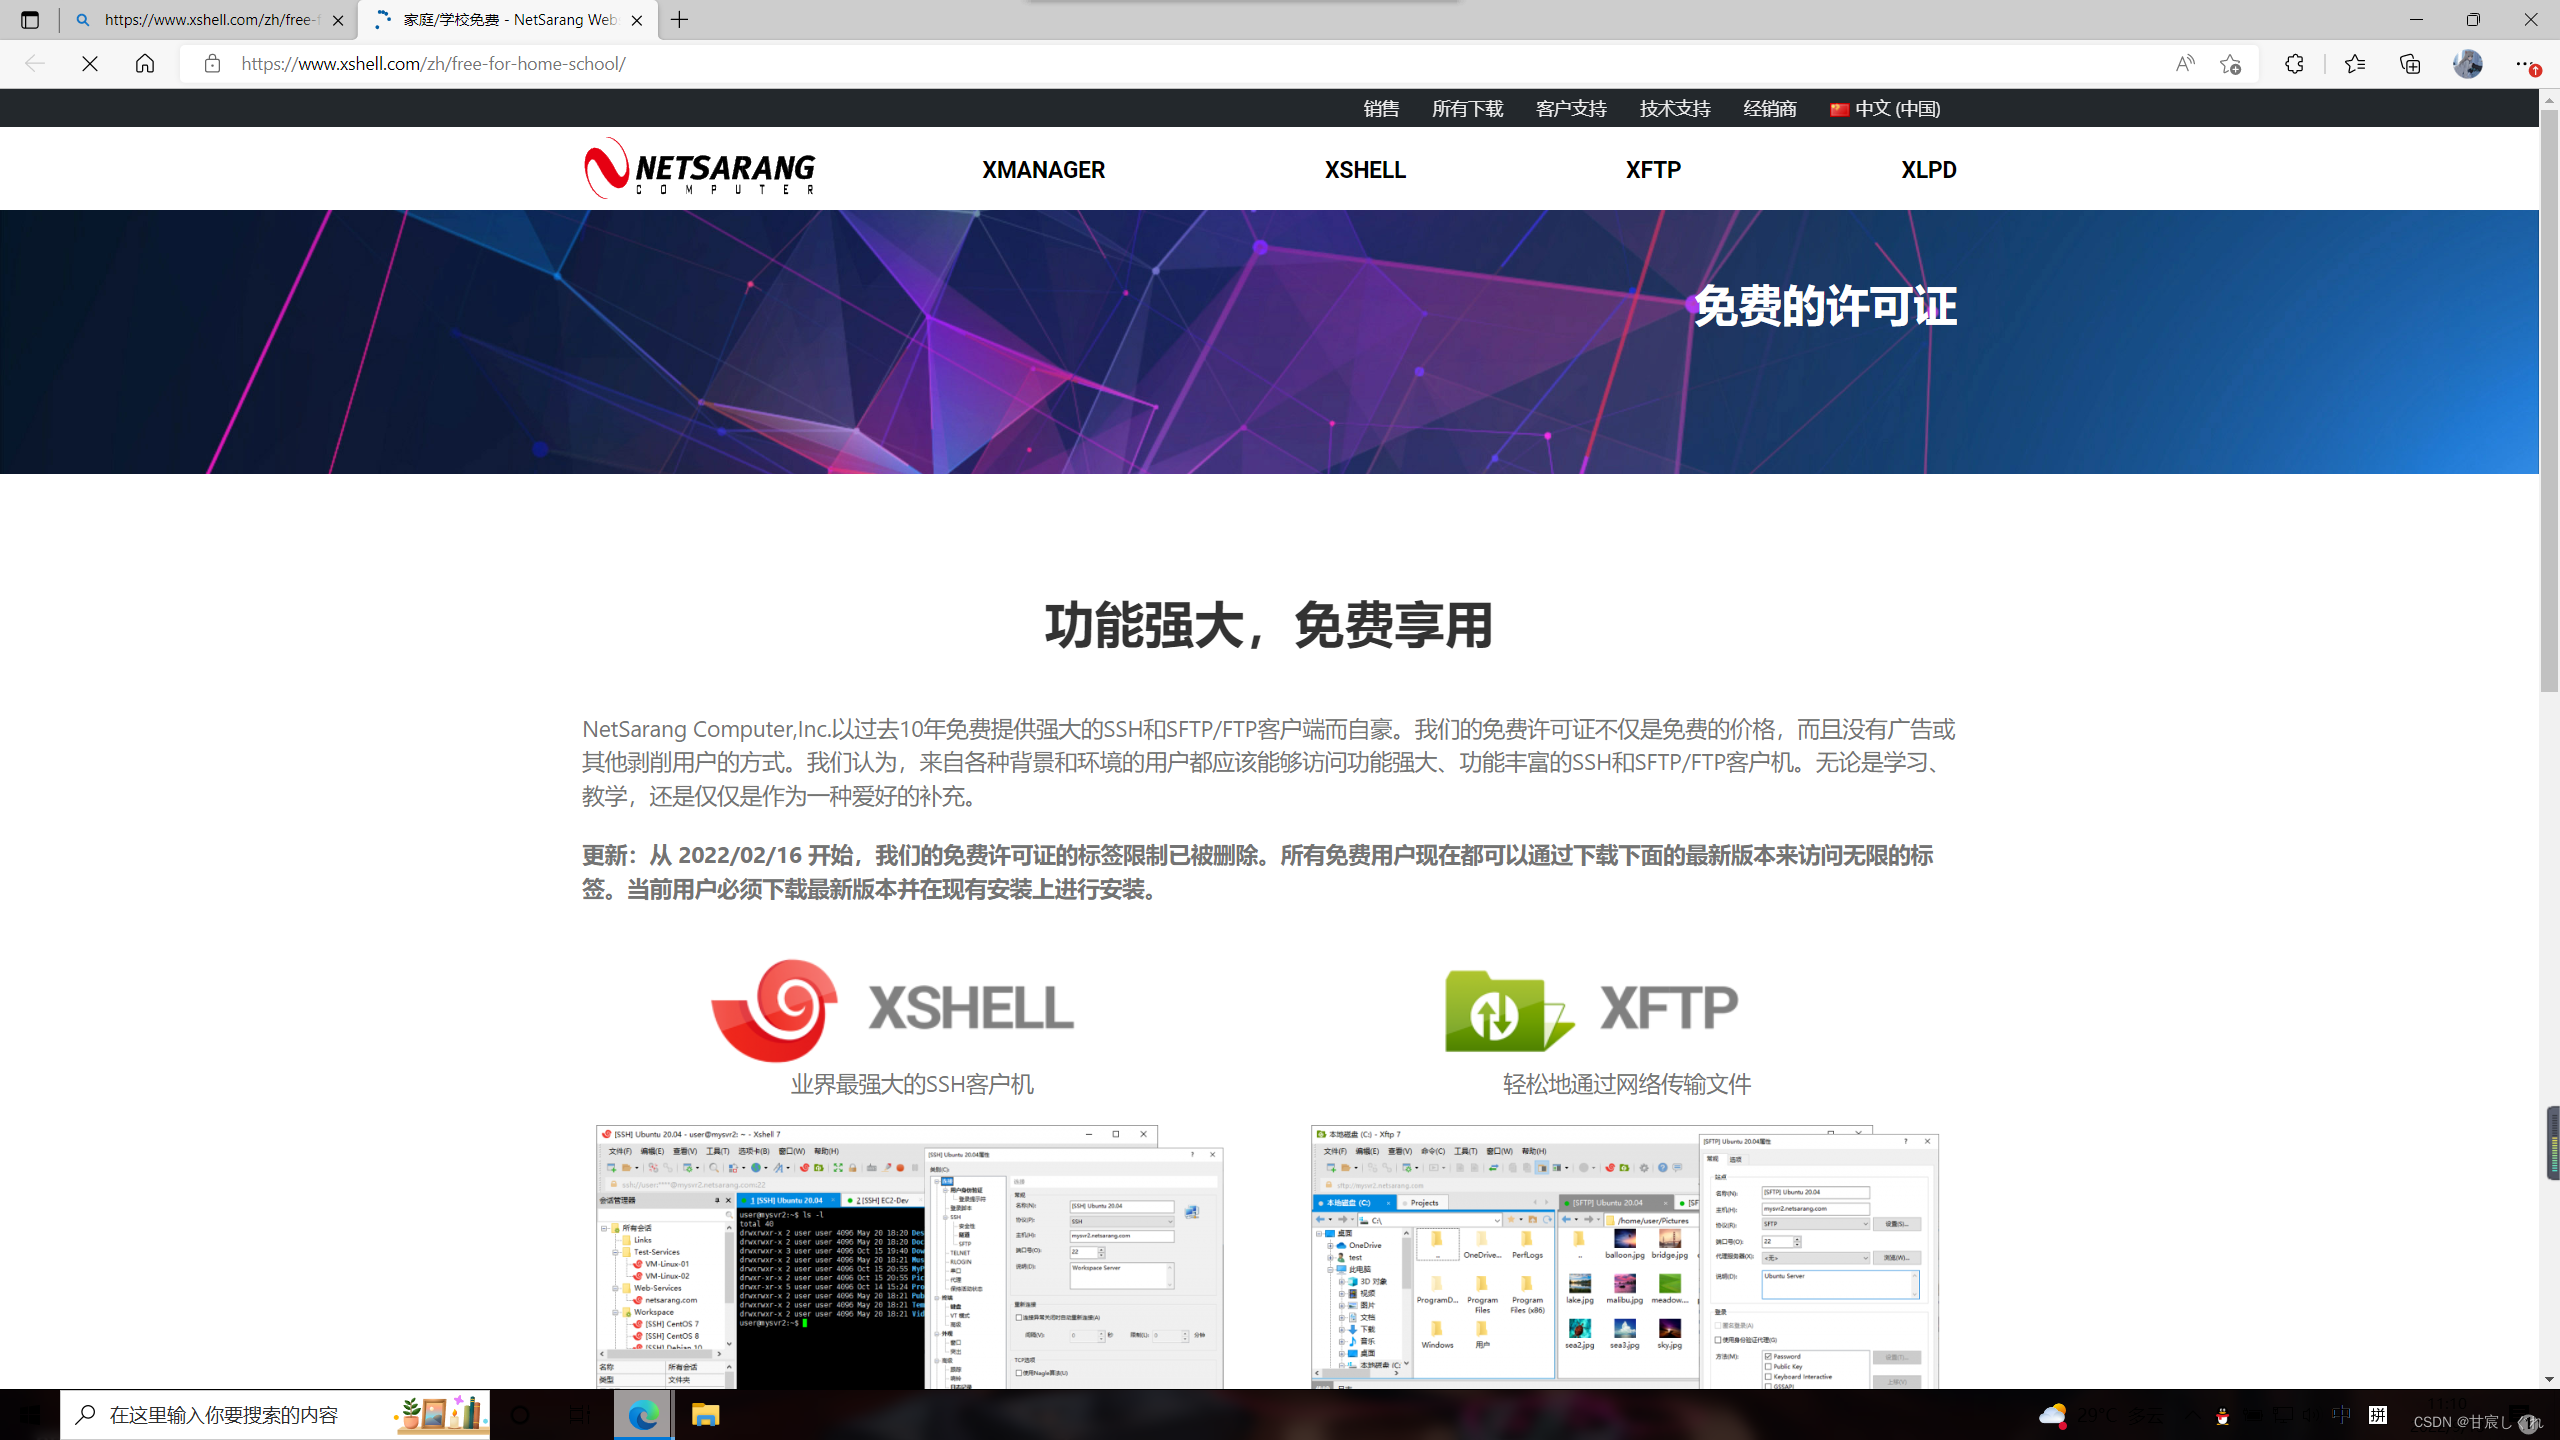Open File Explorer from the taskbar
Viewport: 2560px width, 1440px height.
tap(705, 1415)
